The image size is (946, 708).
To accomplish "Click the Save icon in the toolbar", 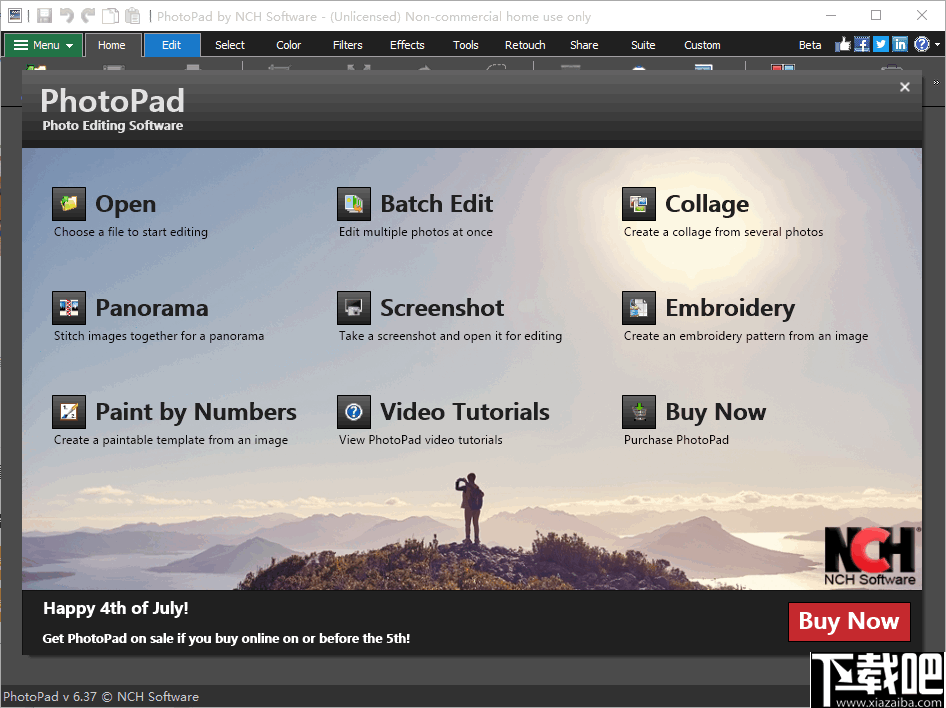I will pos(43,15).
